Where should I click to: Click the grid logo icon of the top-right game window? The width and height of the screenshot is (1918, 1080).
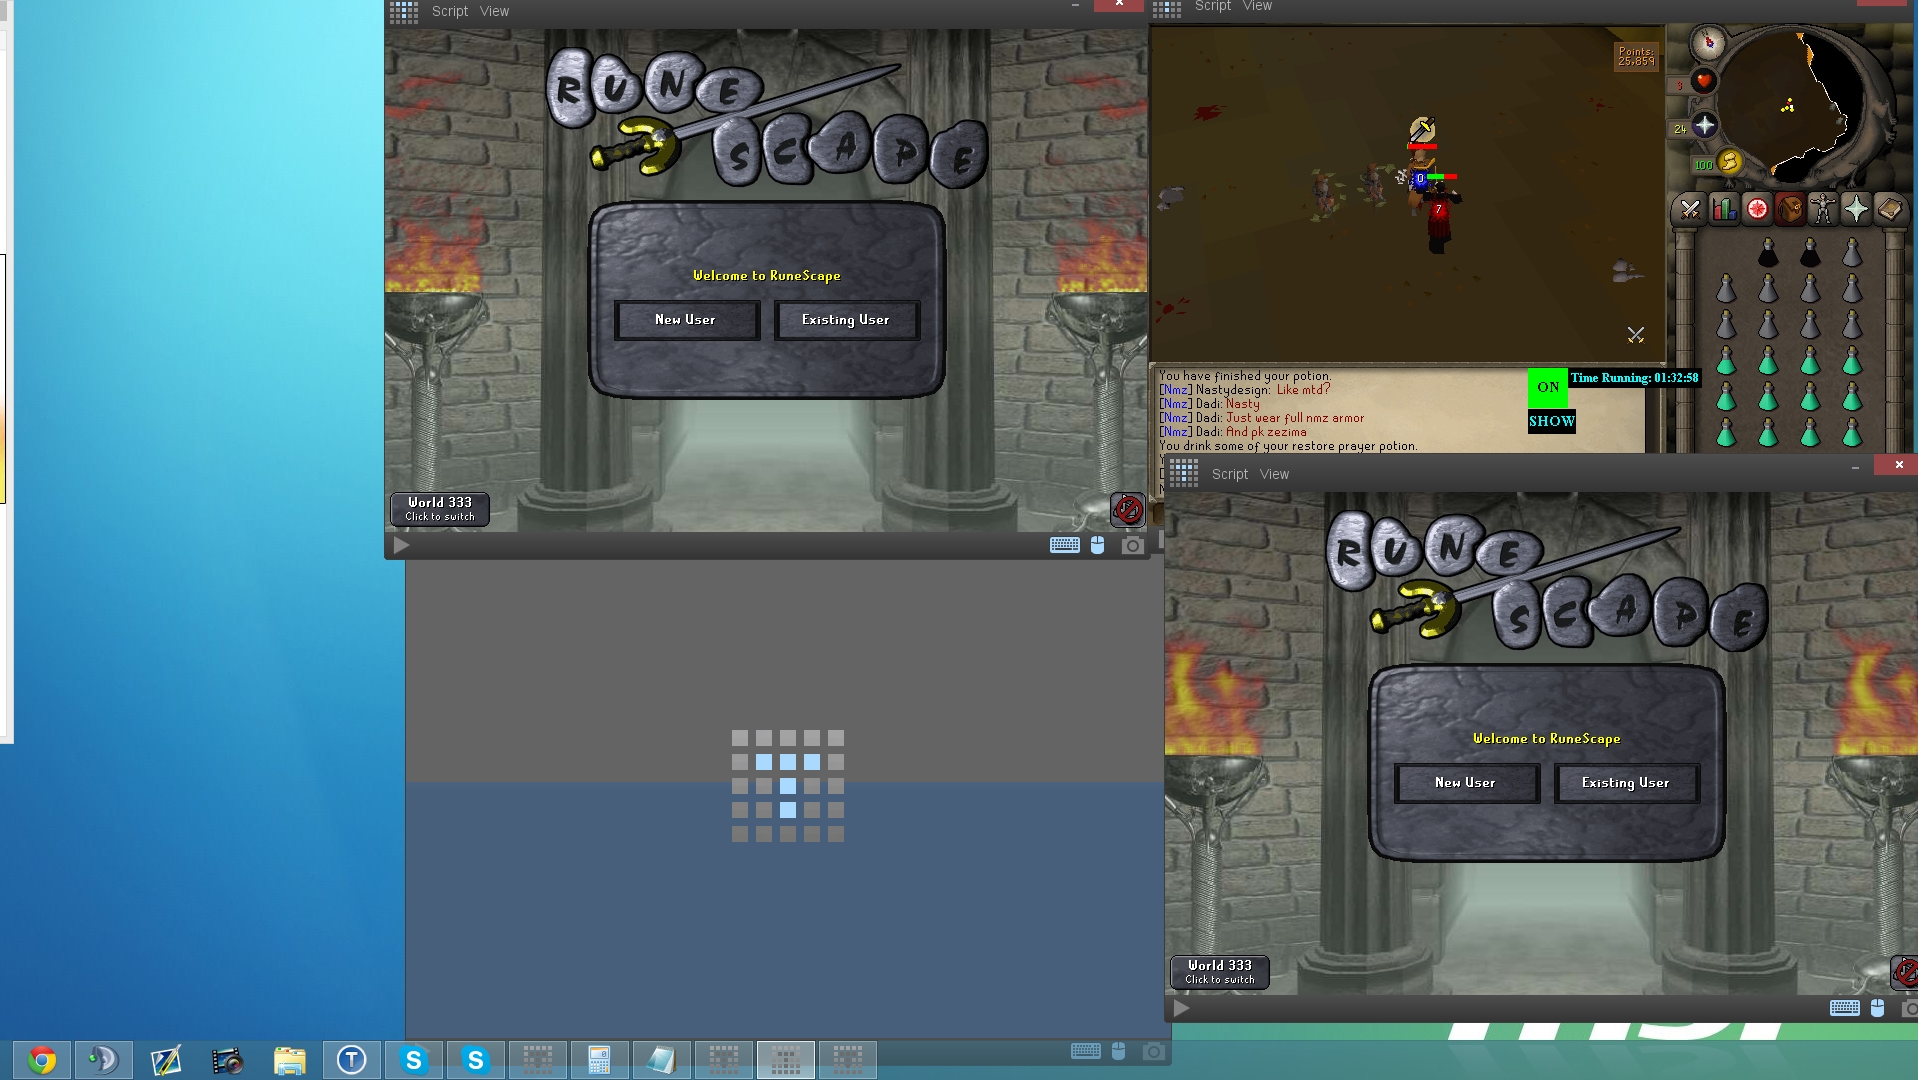click(x=1167, y=9)
